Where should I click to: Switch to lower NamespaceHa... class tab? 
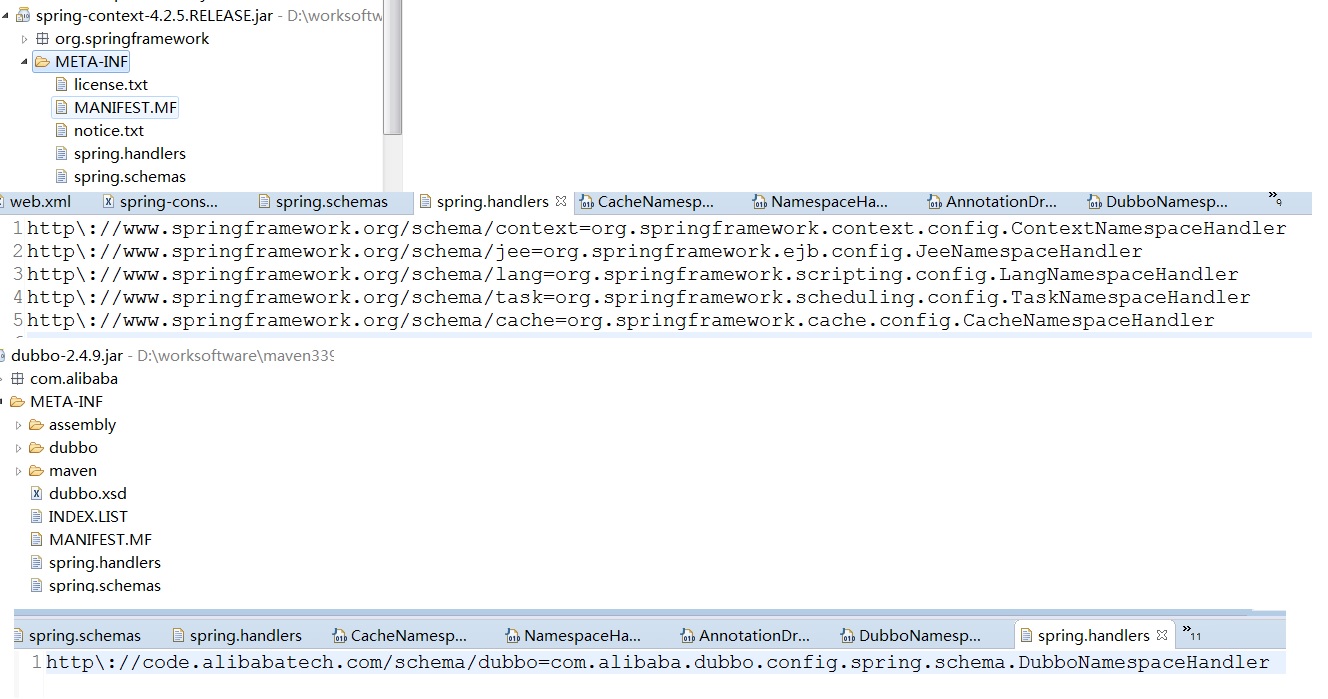[x=583, y=636]
